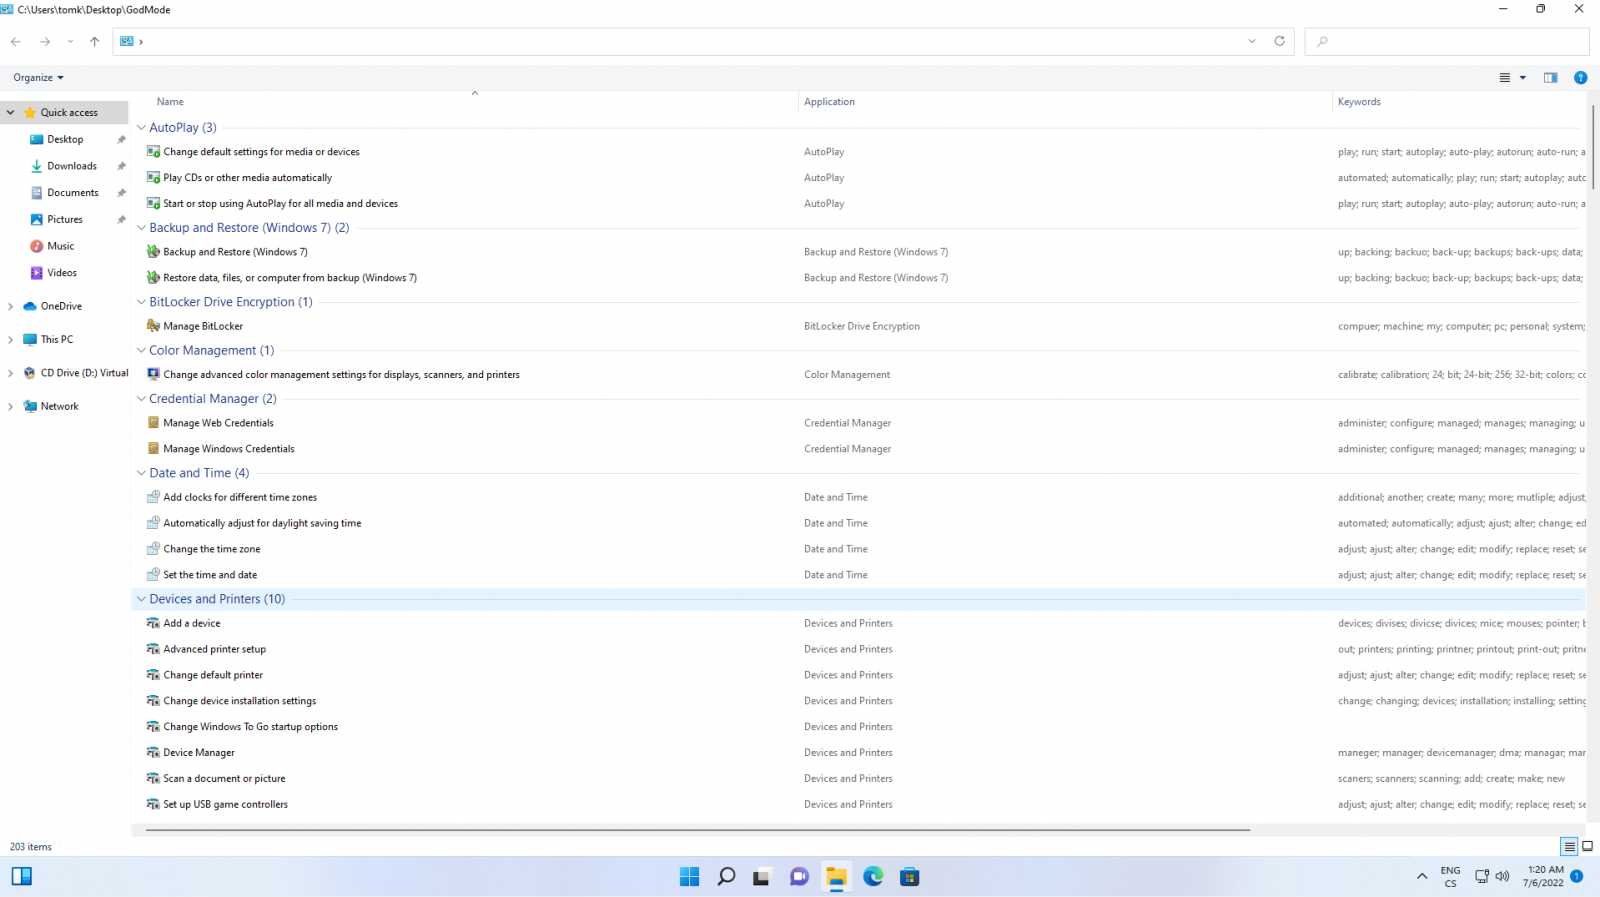Image resolution: width=1600 pixels, height=897 pixels.
Task: Select Desktop in Quick access
Action: point(65,140)
